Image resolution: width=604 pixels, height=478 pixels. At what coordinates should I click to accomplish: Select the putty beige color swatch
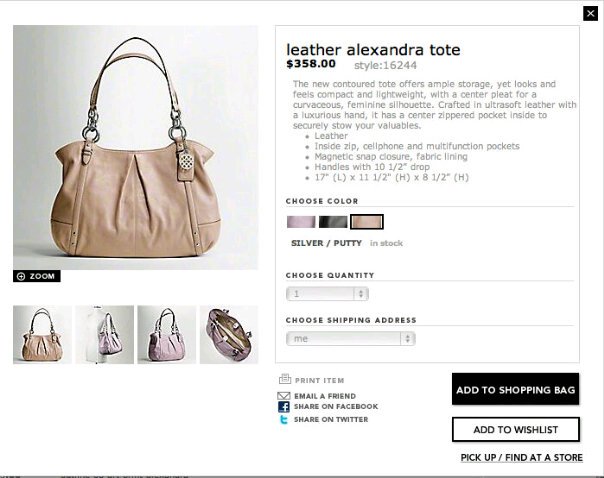pos(367,222)
